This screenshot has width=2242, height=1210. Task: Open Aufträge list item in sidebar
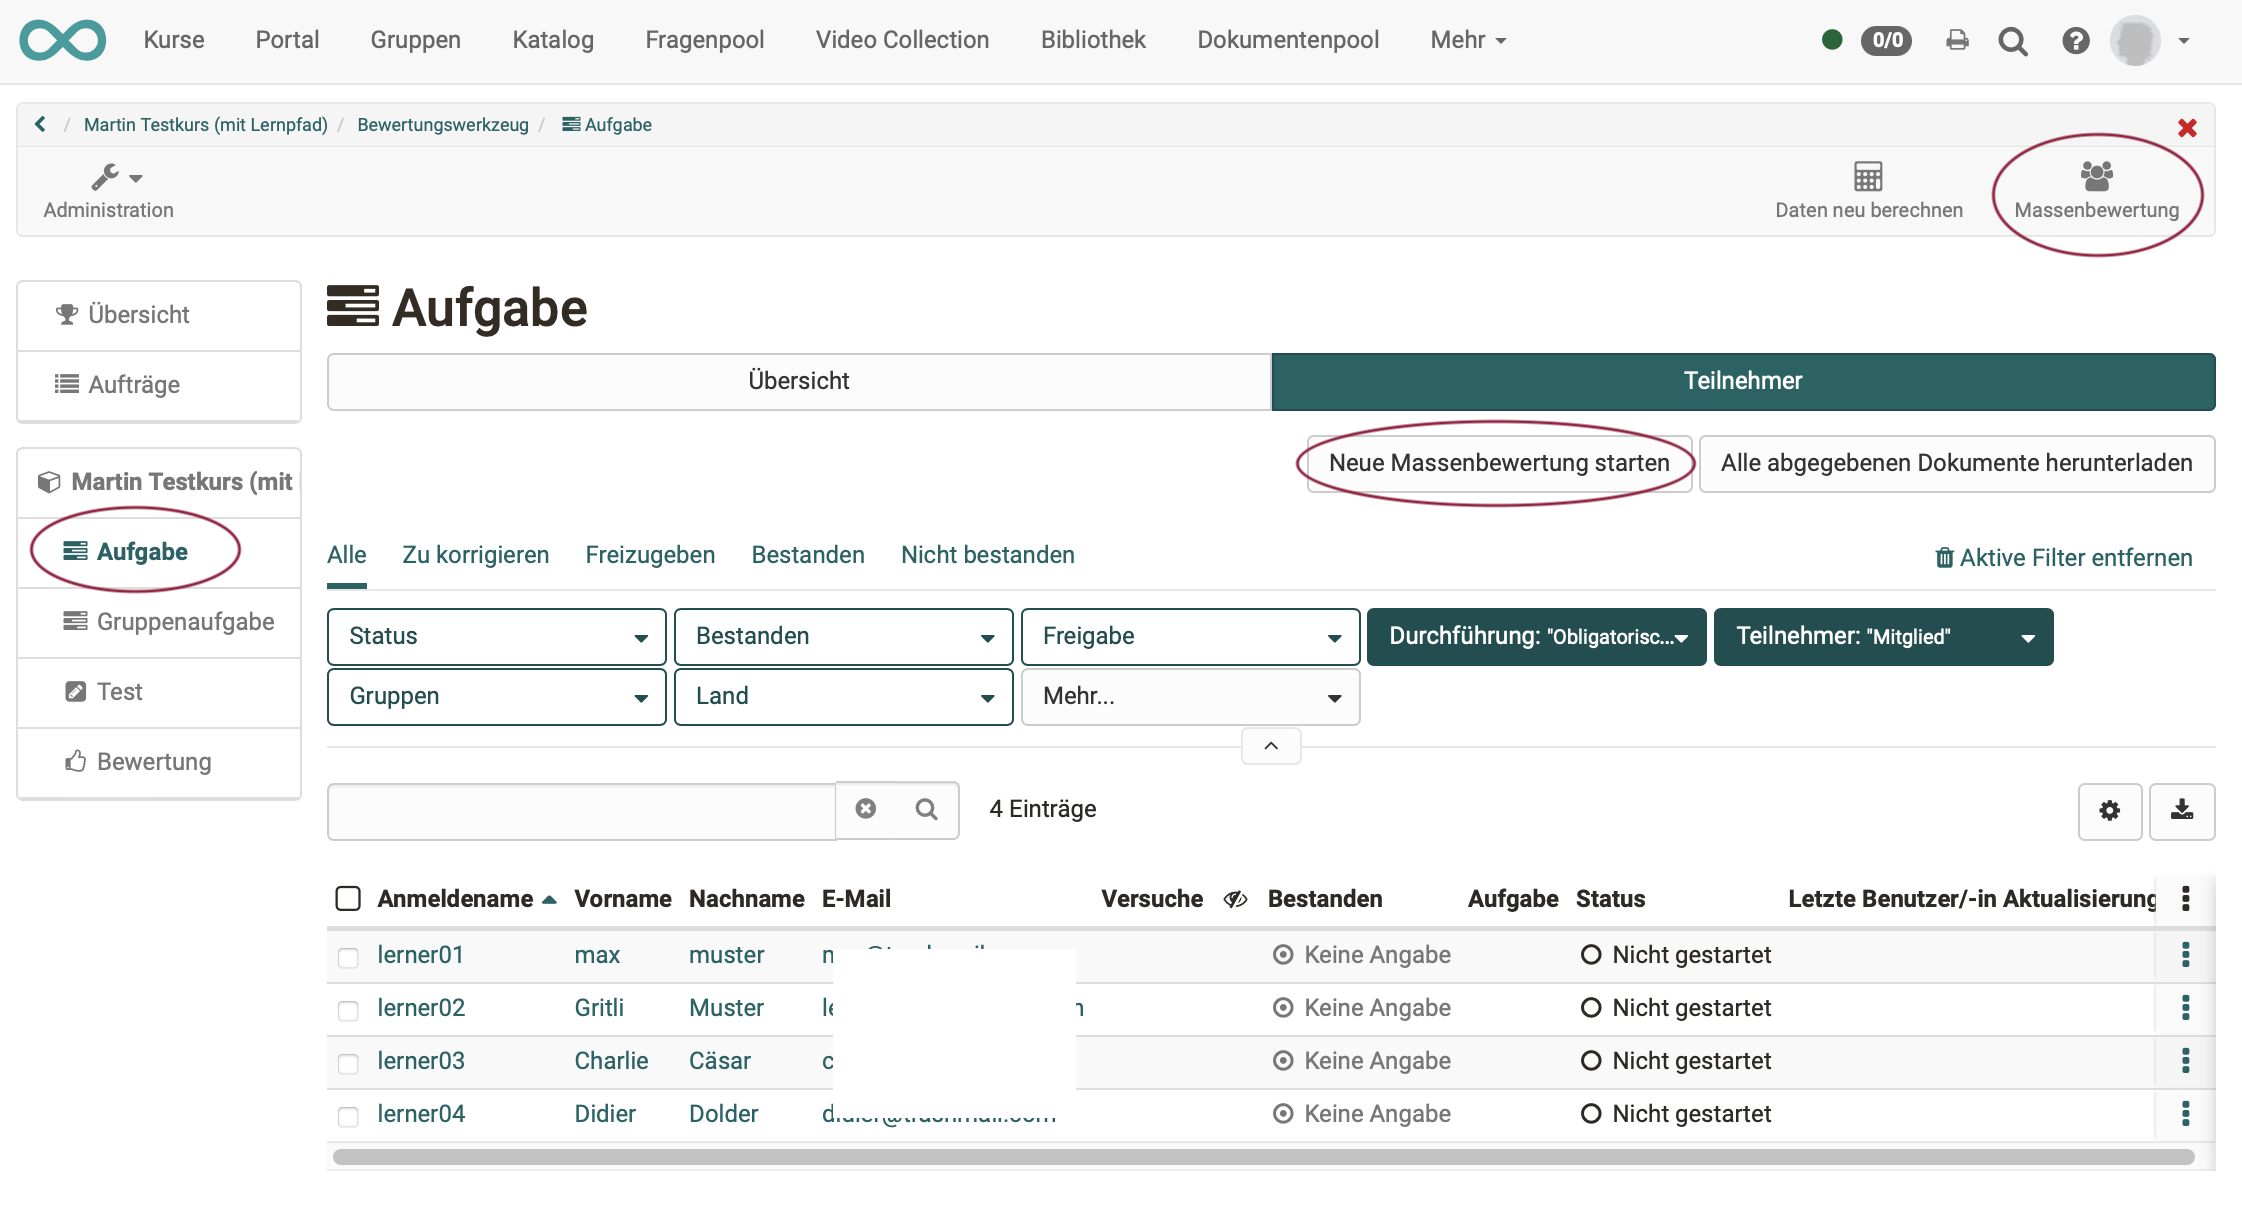(159, 385)
